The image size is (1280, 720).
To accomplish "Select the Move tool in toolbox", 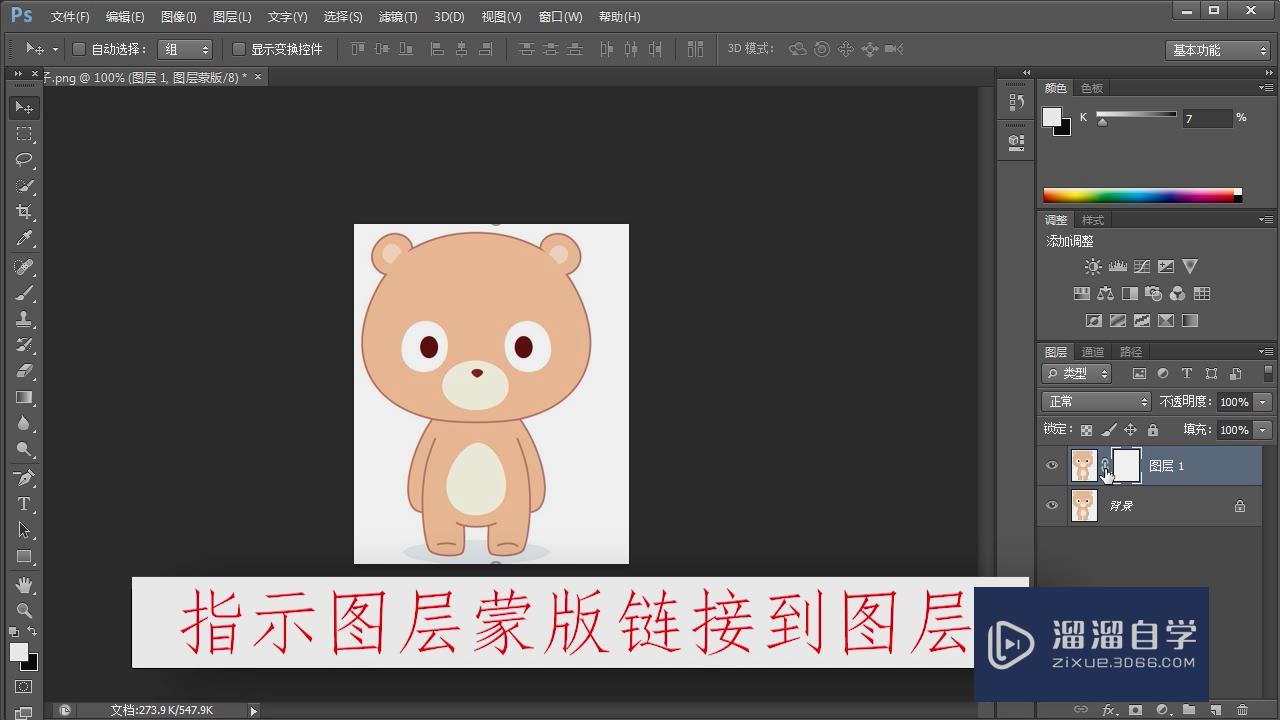I will (x=24, y=107).
